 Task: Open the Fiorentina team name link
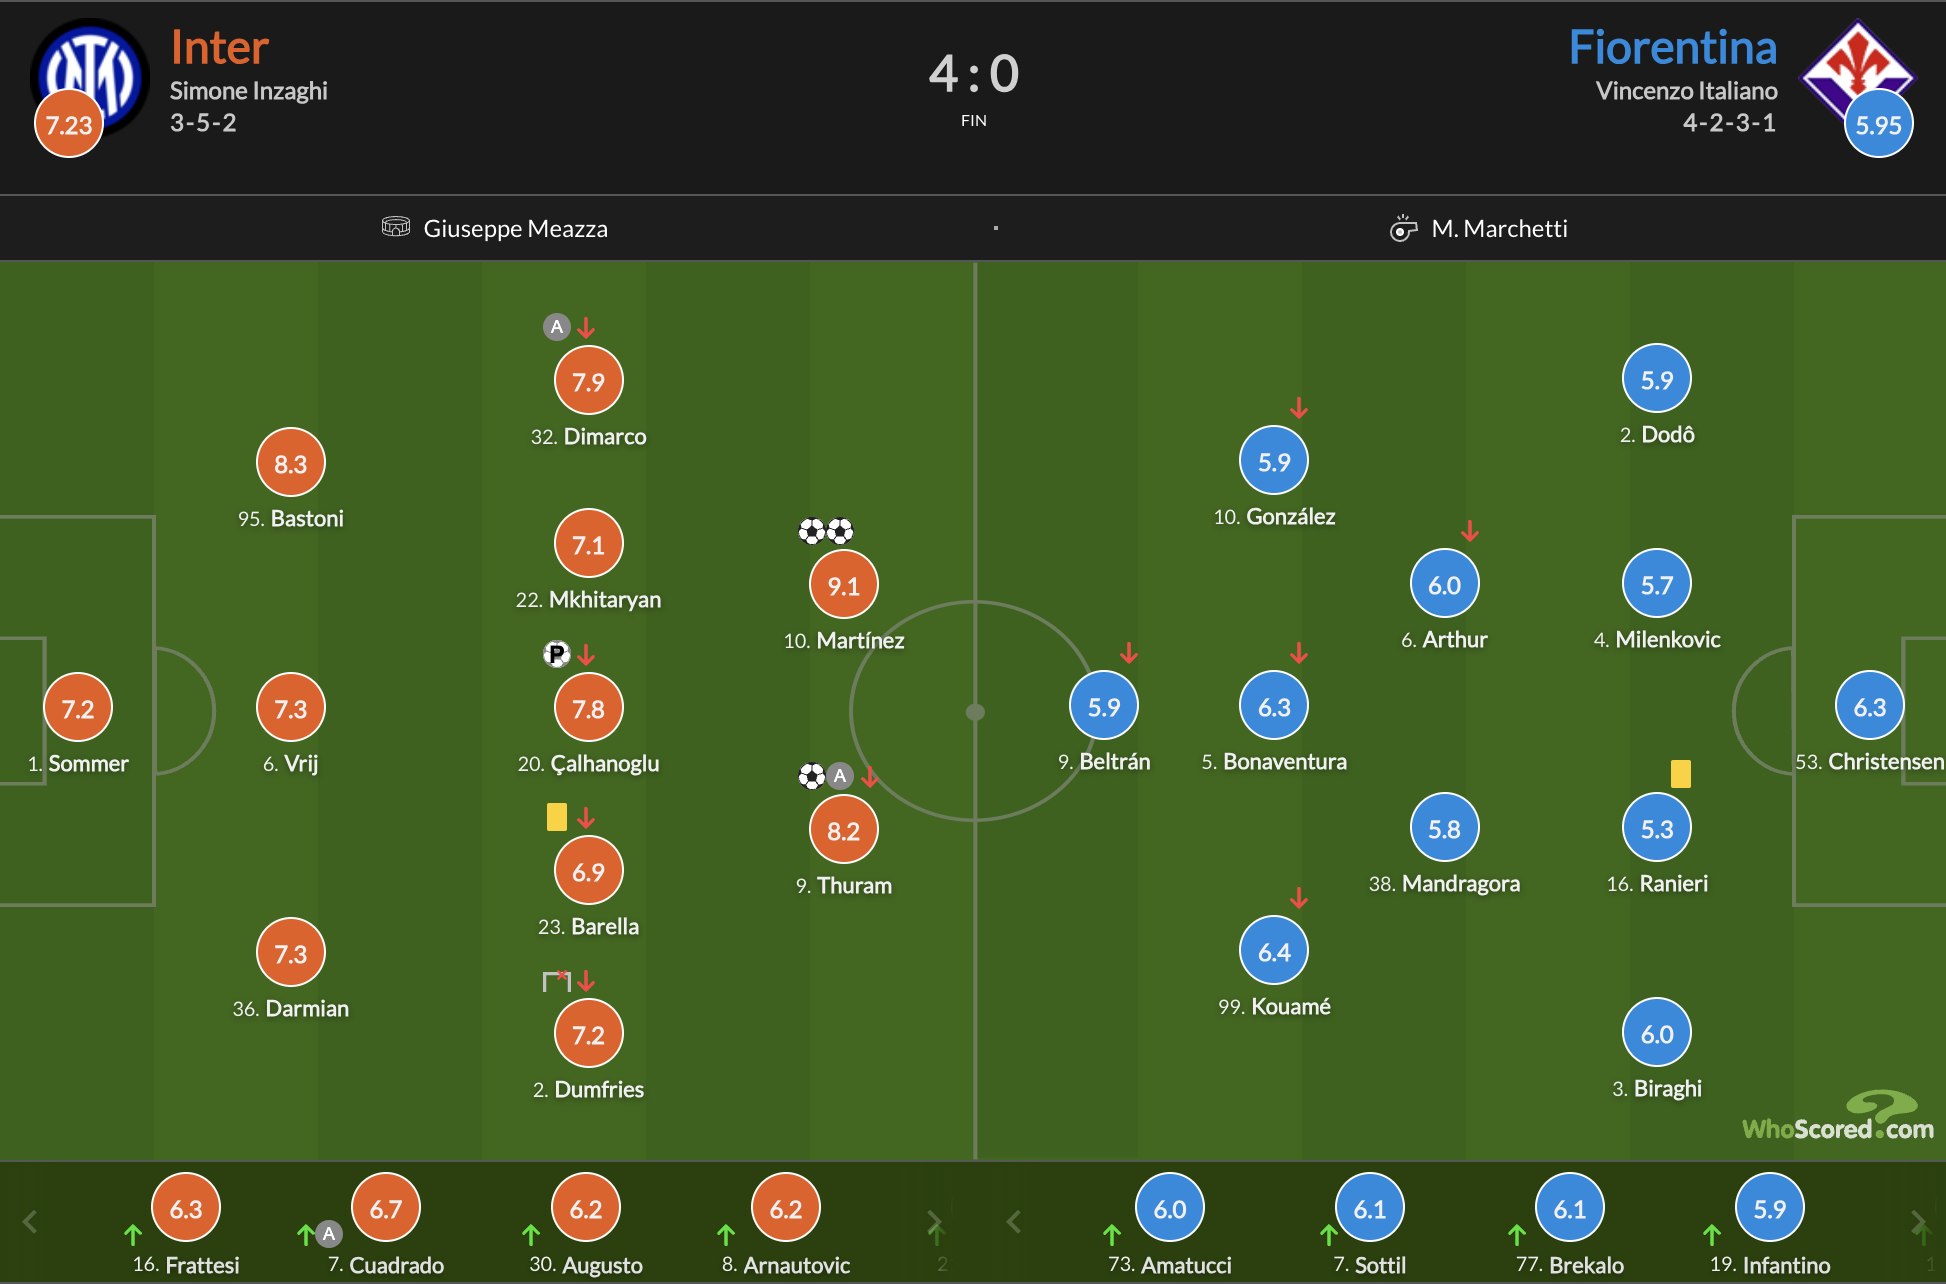pos(1673,47)
